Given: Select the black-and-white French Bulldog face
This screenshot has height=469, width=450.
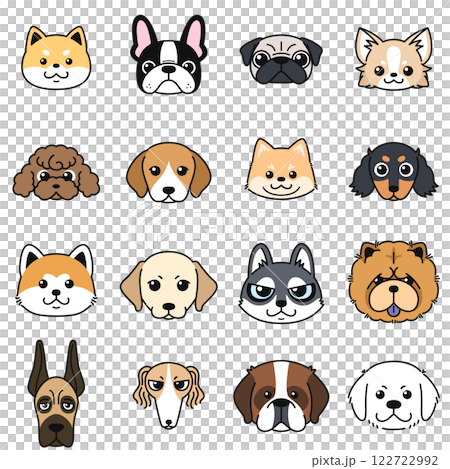Looking at the screenshot, I should 168,55.
